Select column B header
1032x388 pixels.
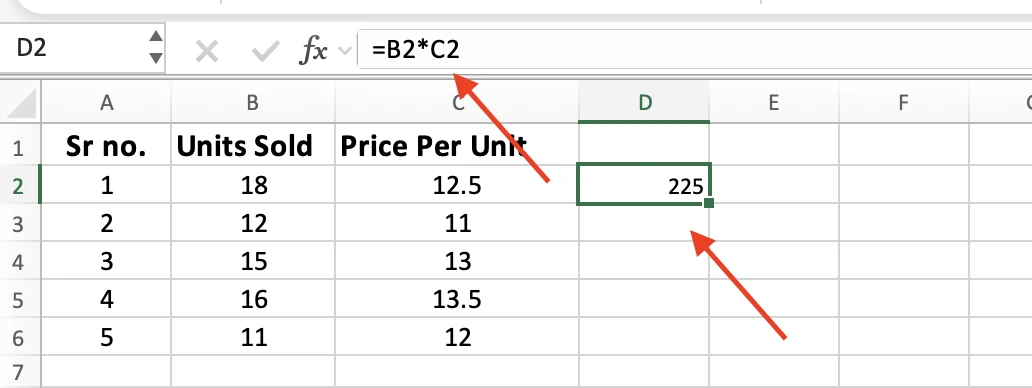click(253, 102)
